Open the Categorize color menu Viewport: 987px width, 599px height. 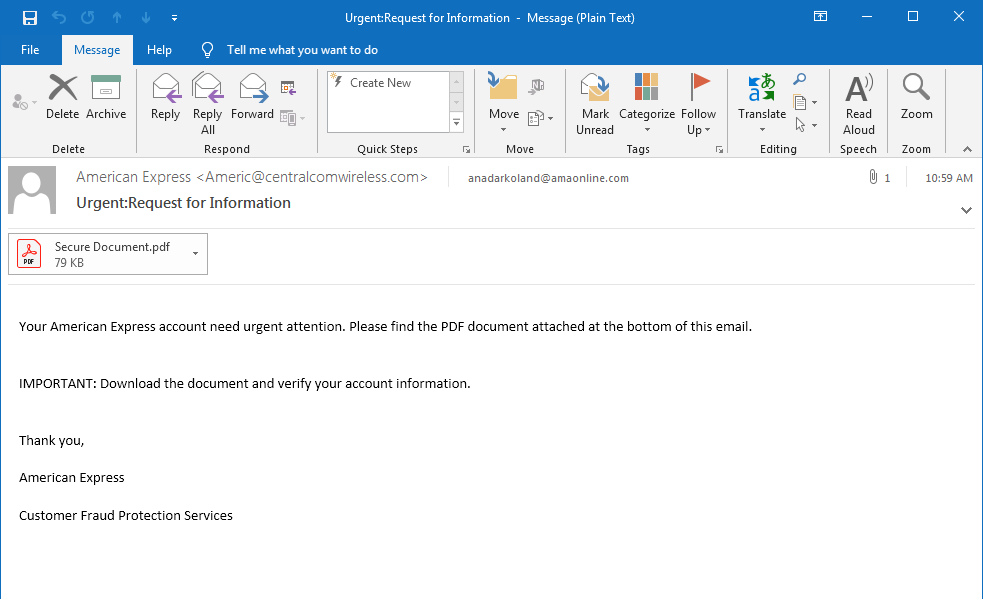(647, 129)
